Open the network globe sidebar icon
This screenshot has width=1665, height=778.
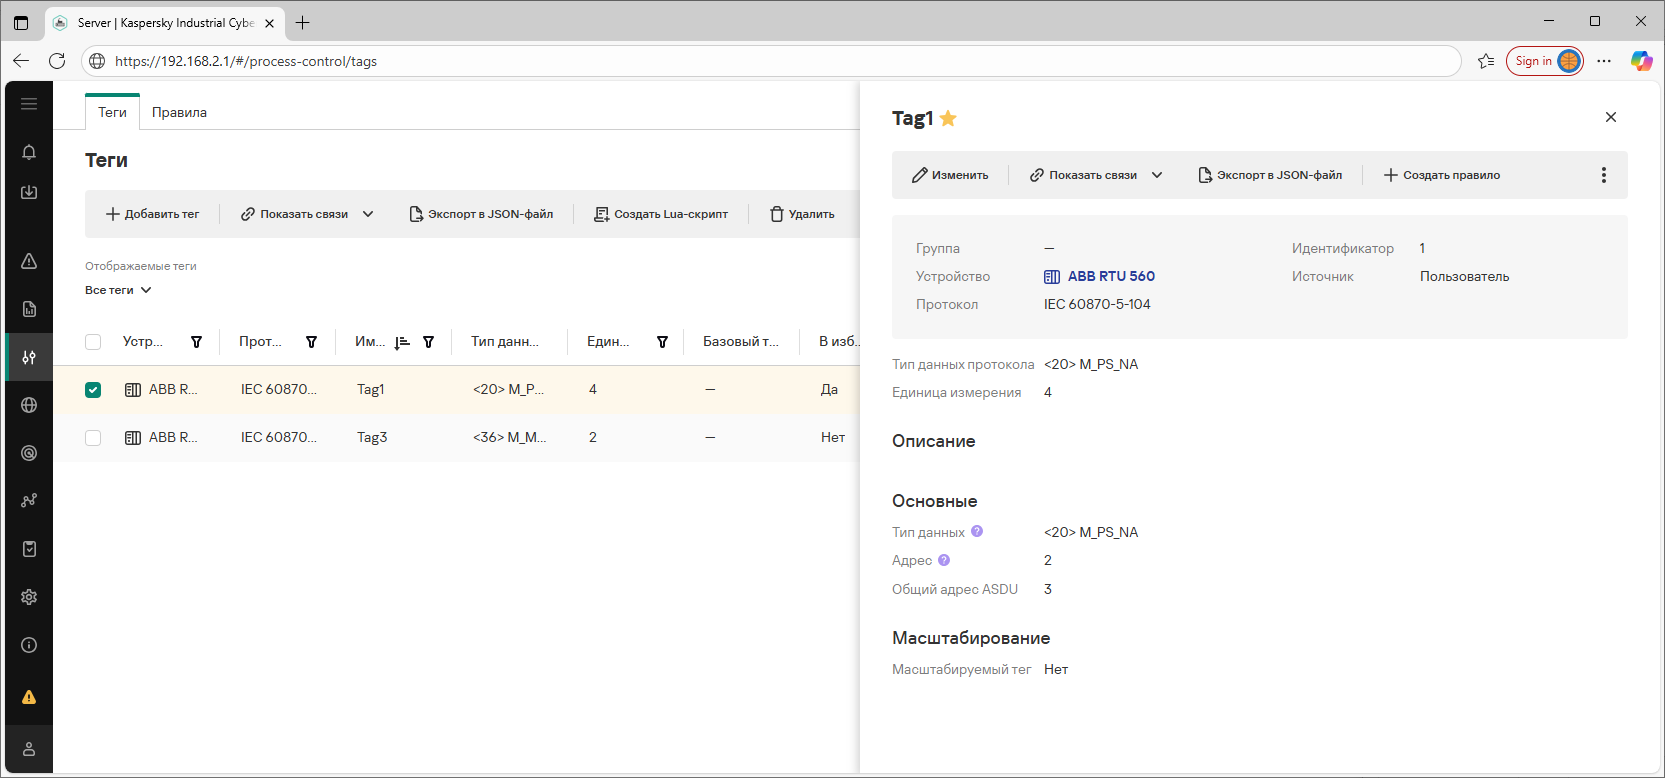(x=29, y=405)
